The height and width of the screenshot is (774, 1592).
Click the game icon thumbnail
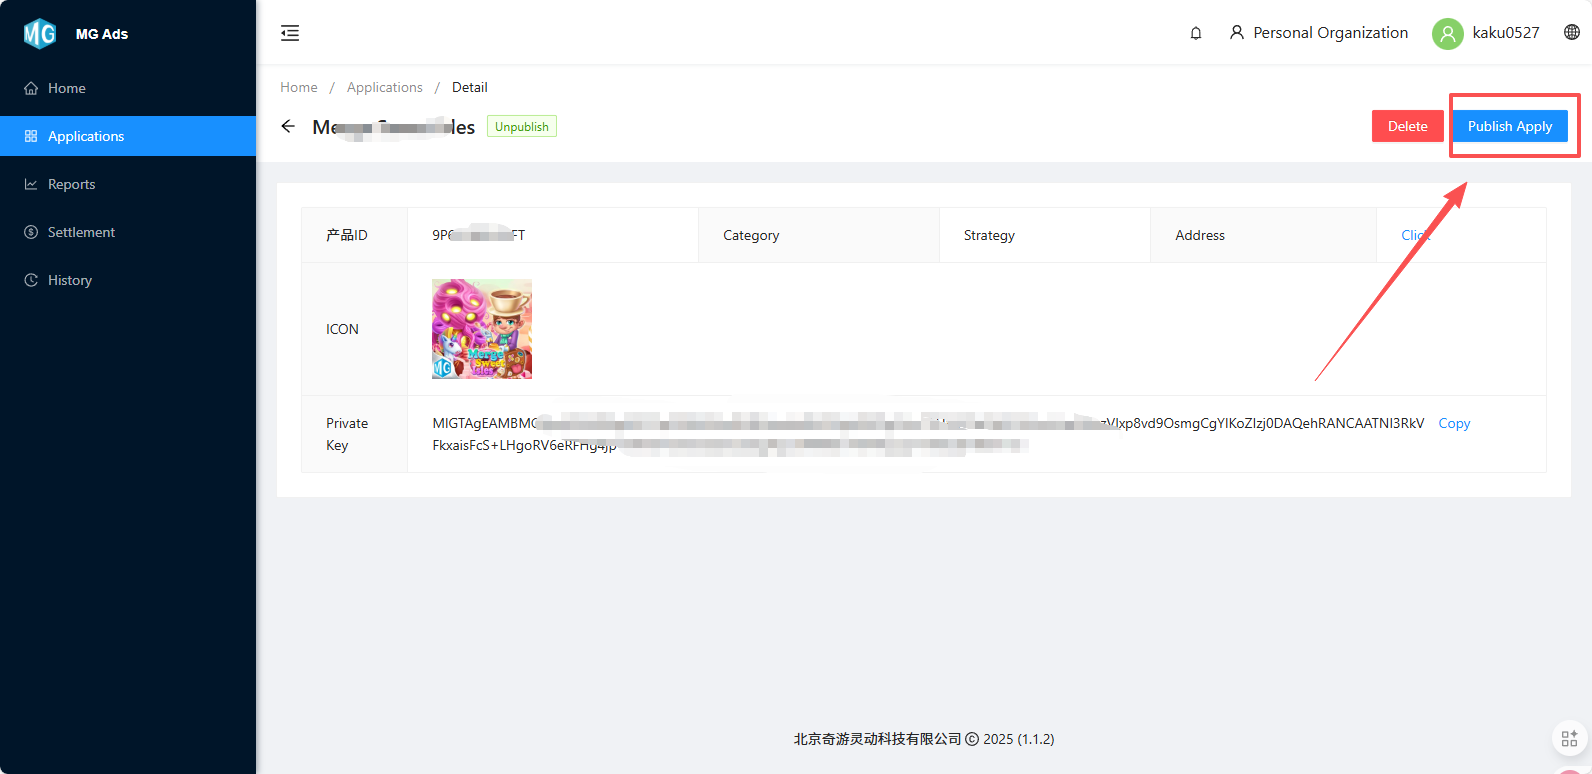pos(481,329)
